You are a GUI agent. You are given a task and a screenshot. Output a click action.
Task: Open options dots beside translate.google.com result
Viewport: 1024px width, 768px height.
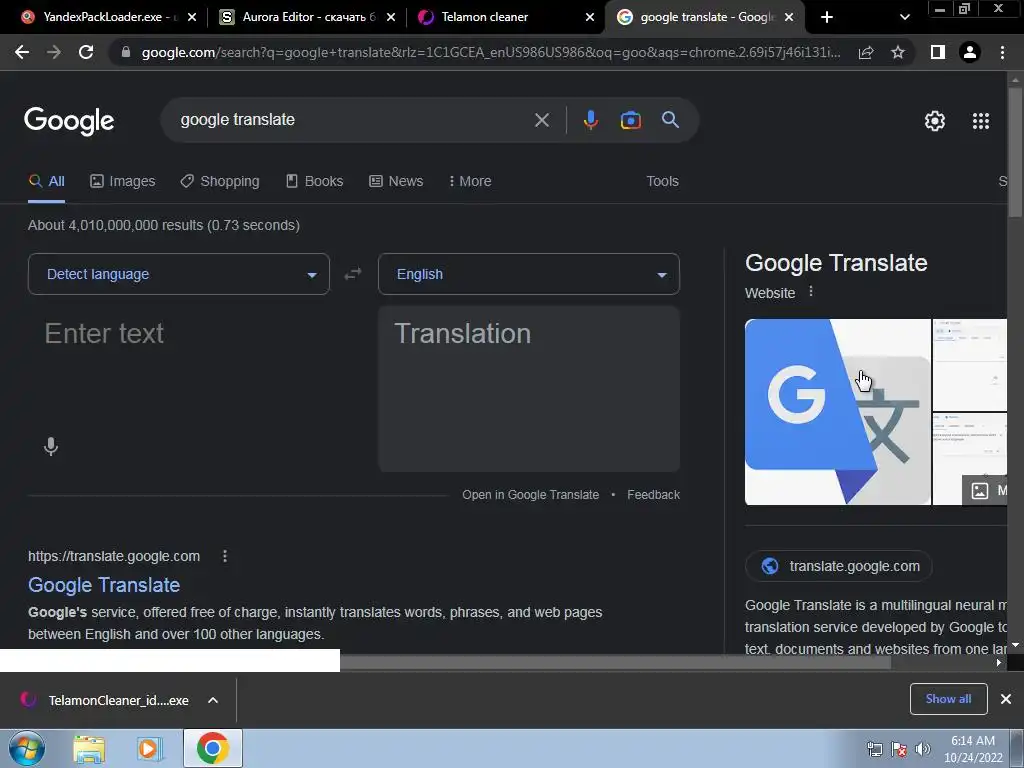pyautogui.click(x=225, y=556)
